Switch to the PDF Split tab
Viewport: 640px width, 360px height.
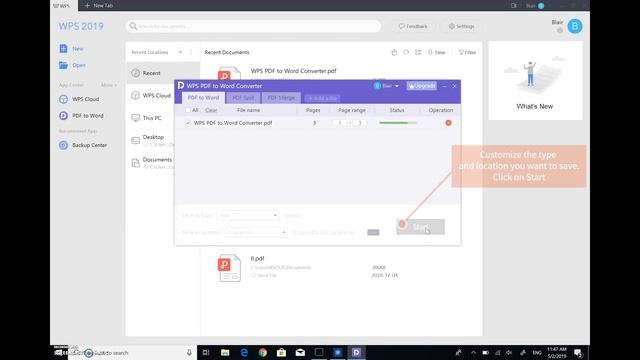(x=243, y=98)
